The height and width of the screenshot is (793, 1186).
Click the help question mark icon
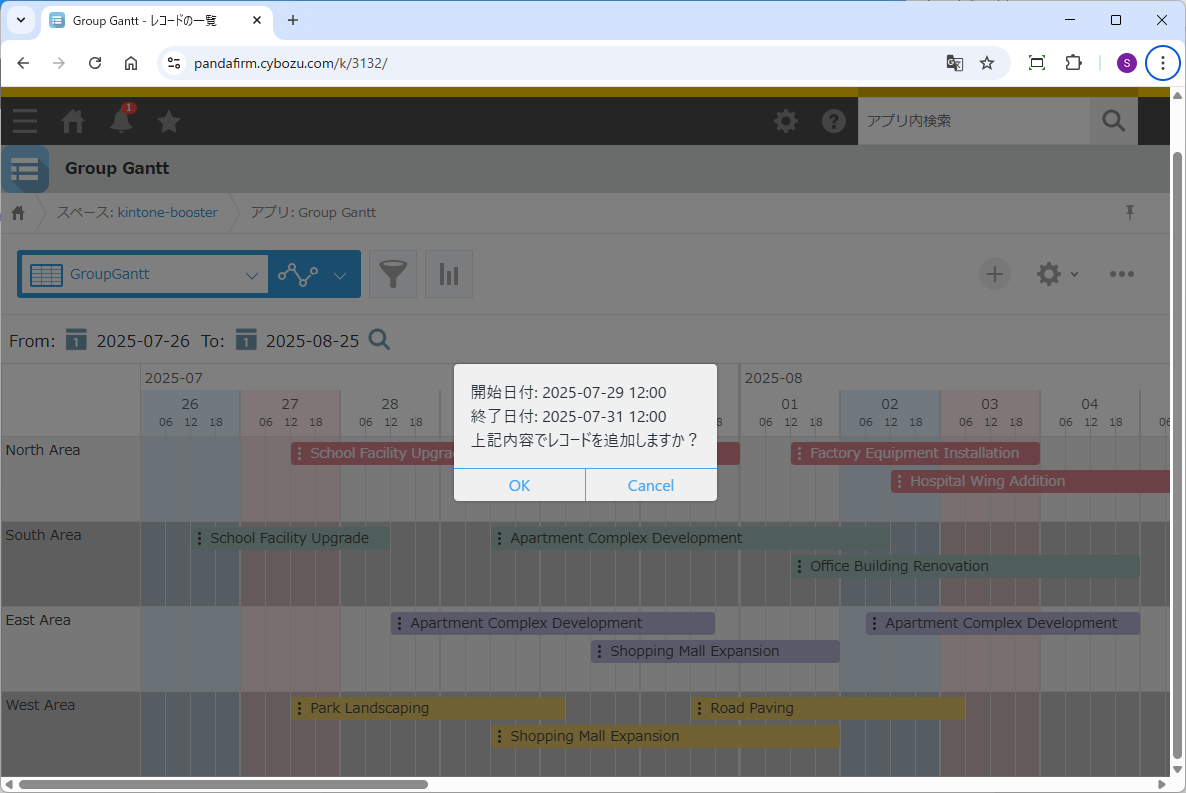tap(834, 121)
